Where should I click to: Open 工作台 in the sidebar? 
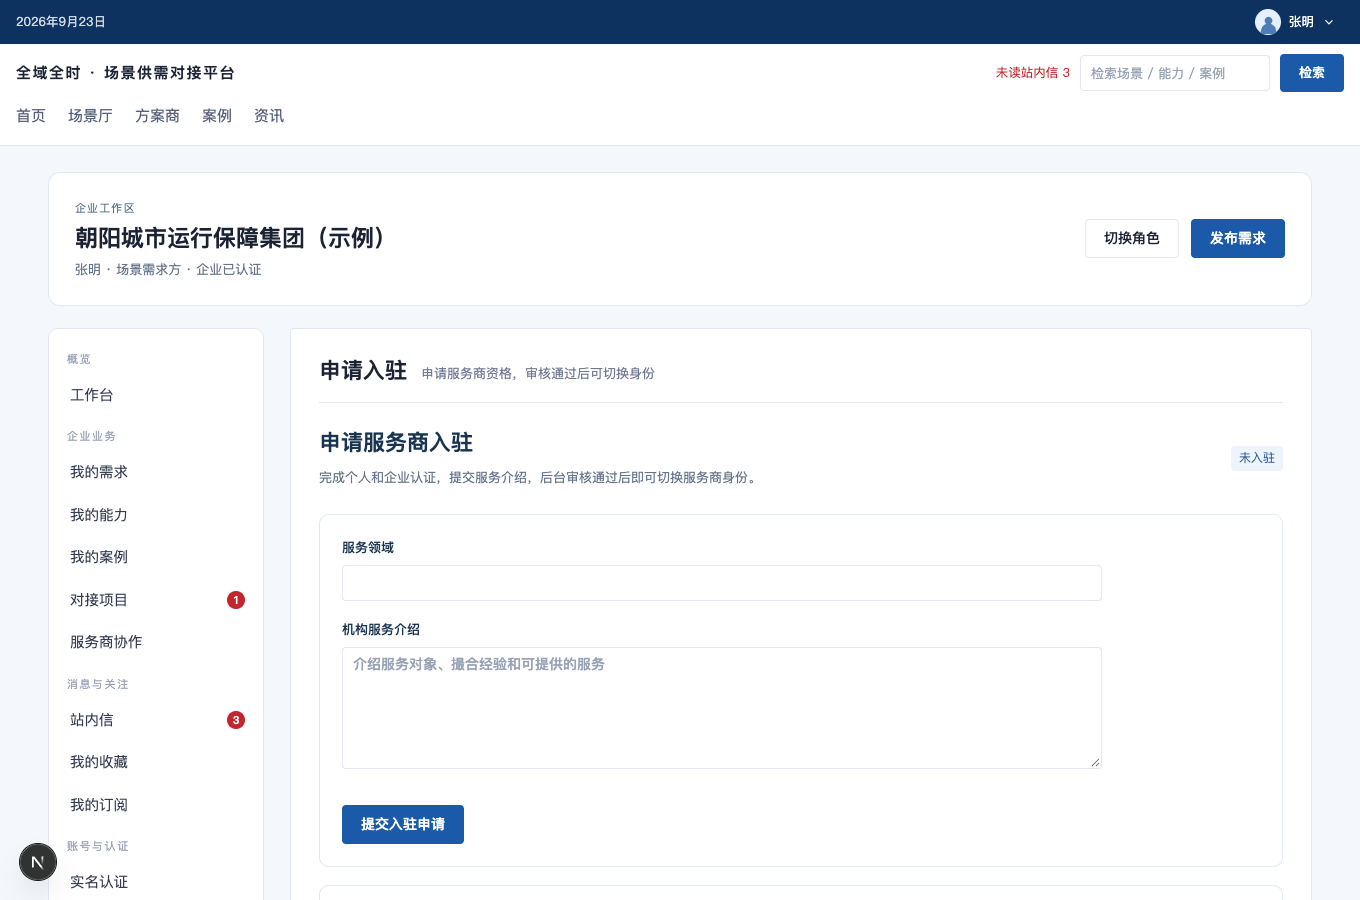tap(156, 395)
